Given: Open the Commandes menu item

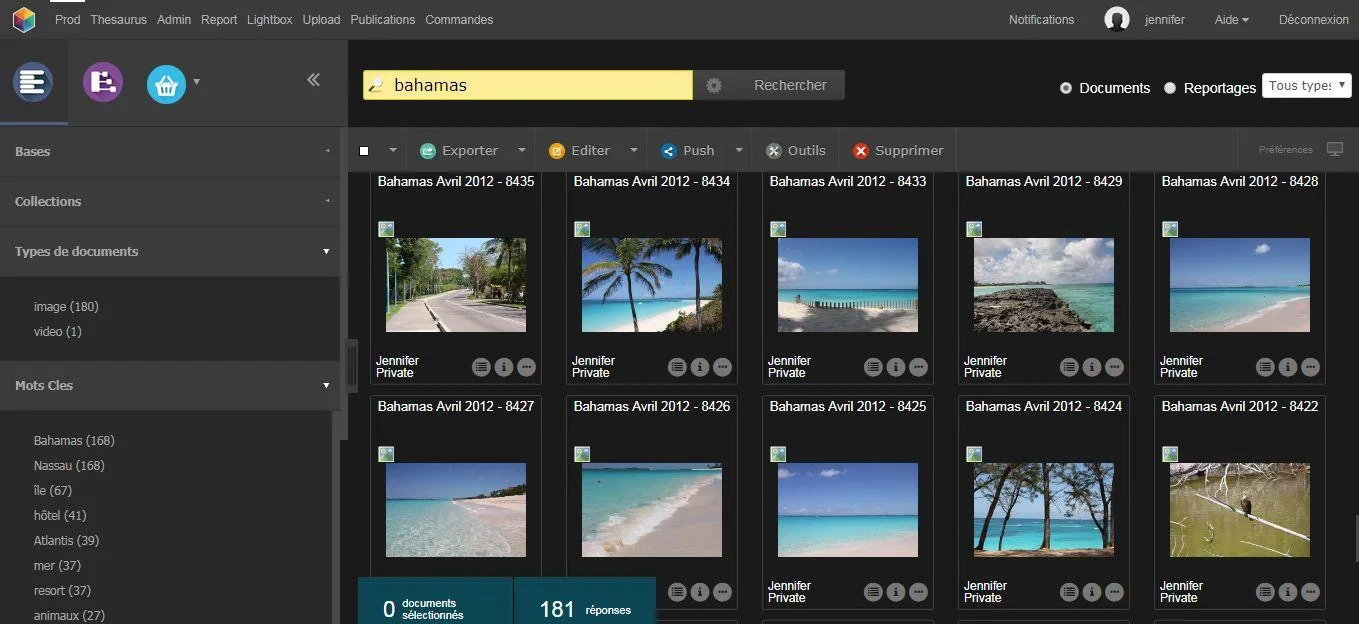Looking at the screenshot, I should (x=459, y=20).
